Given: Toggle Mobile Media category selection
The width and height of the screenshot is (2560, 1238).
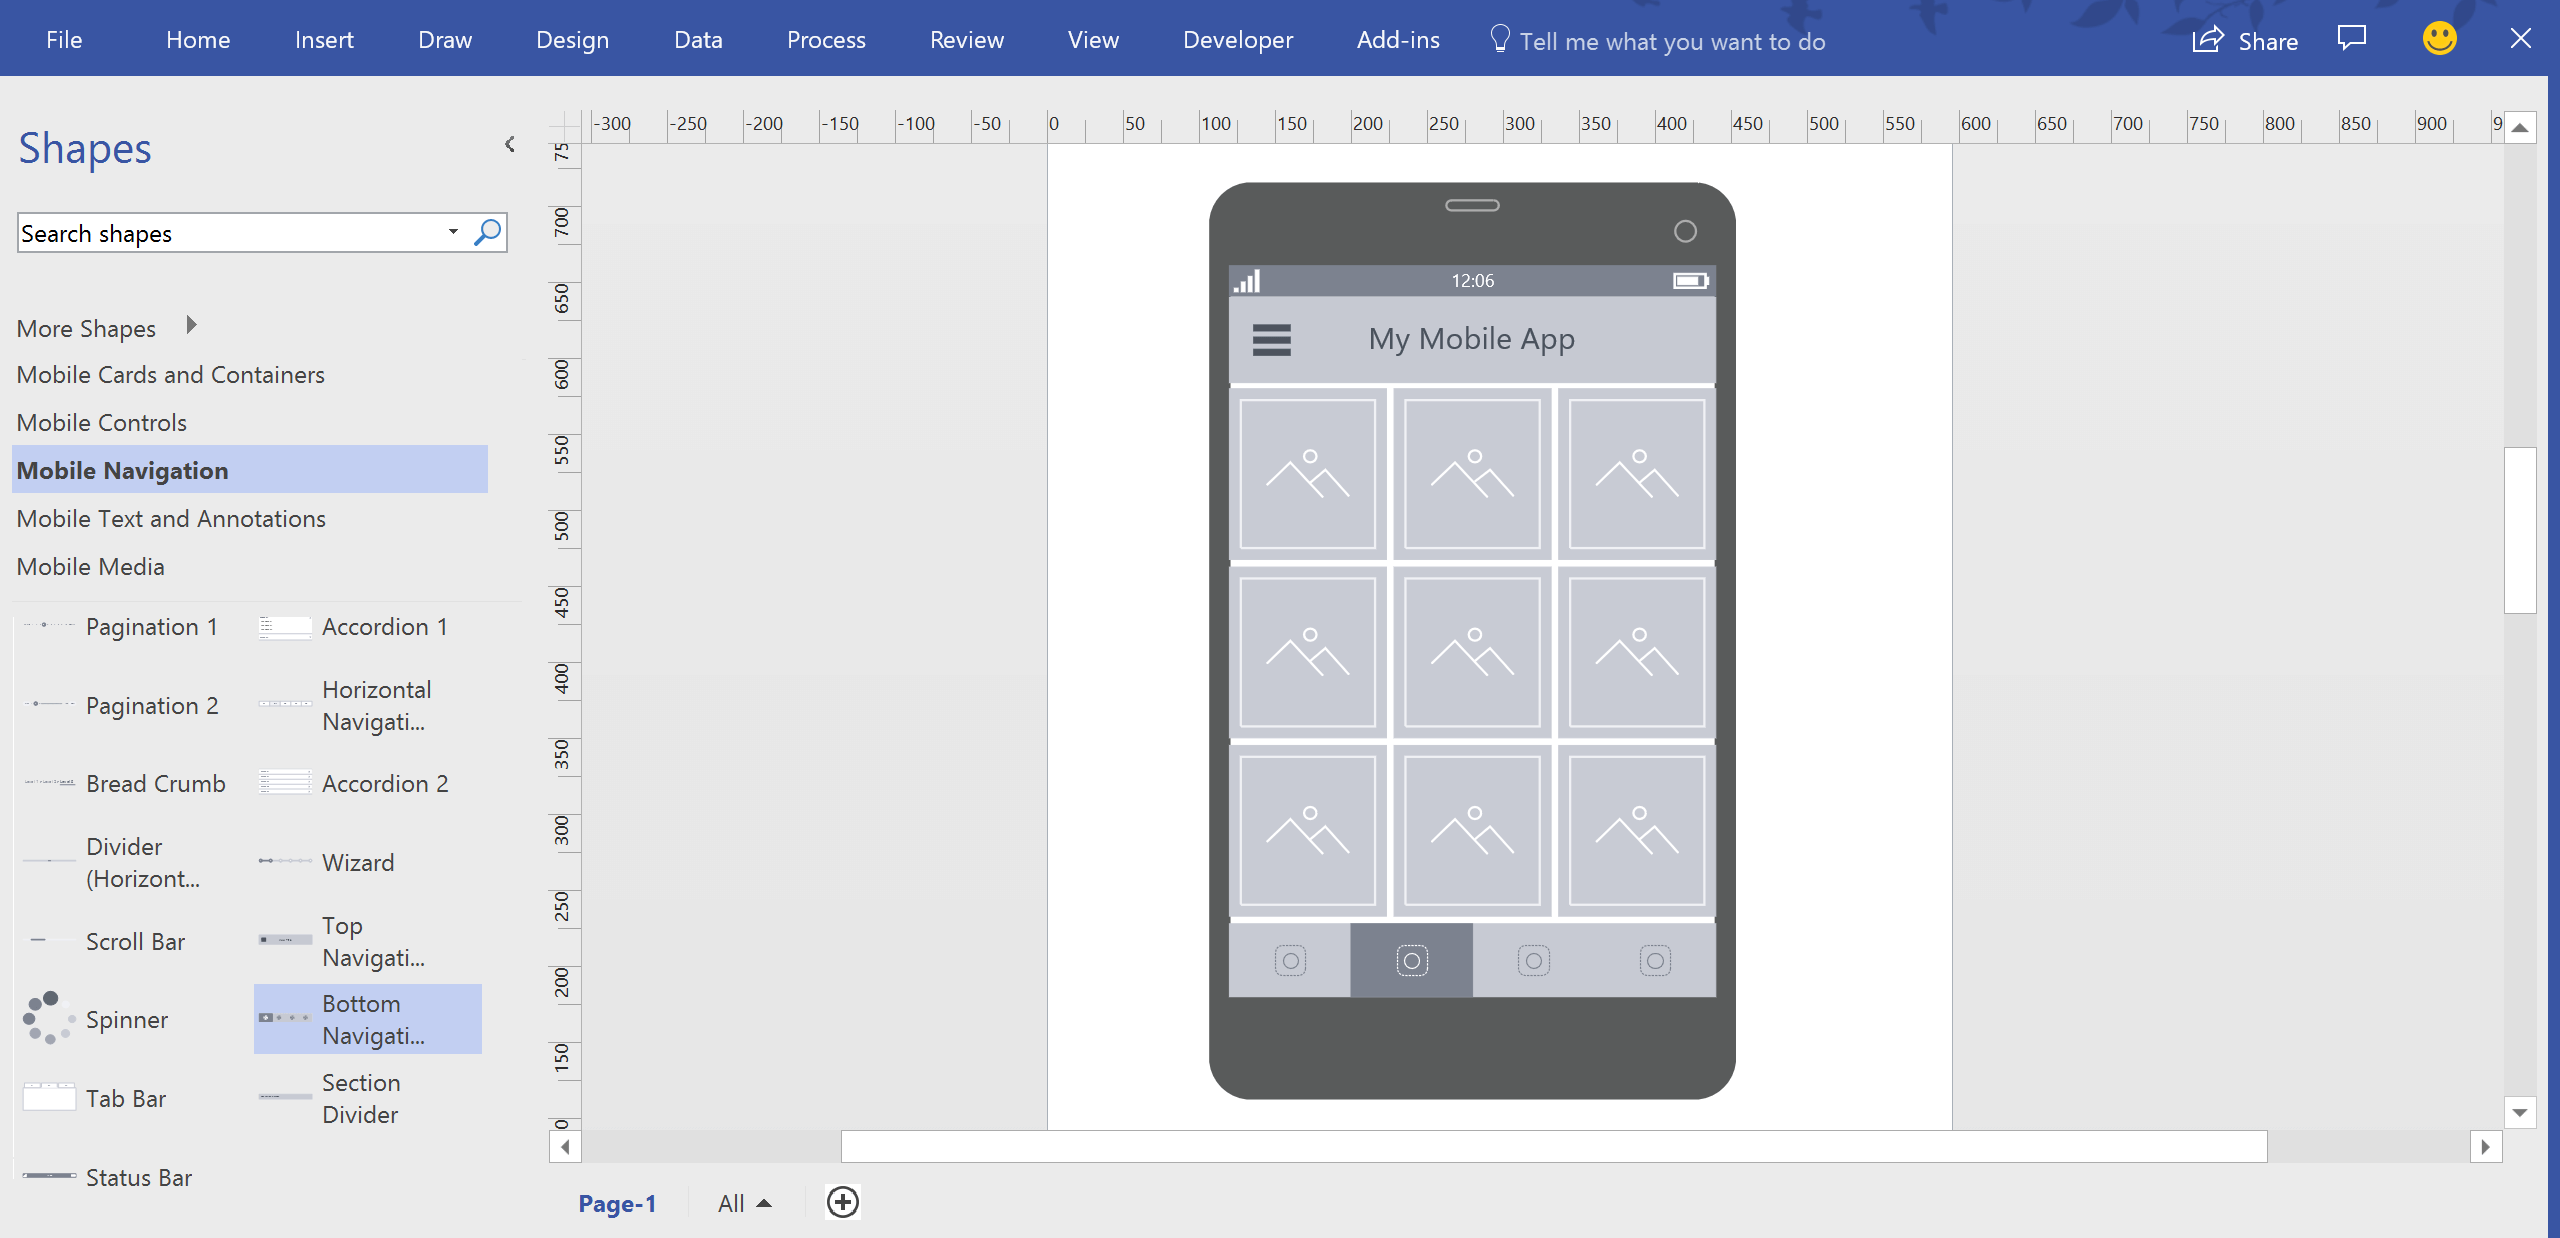Looking at the screenshot, I should [x=91, y=567].
